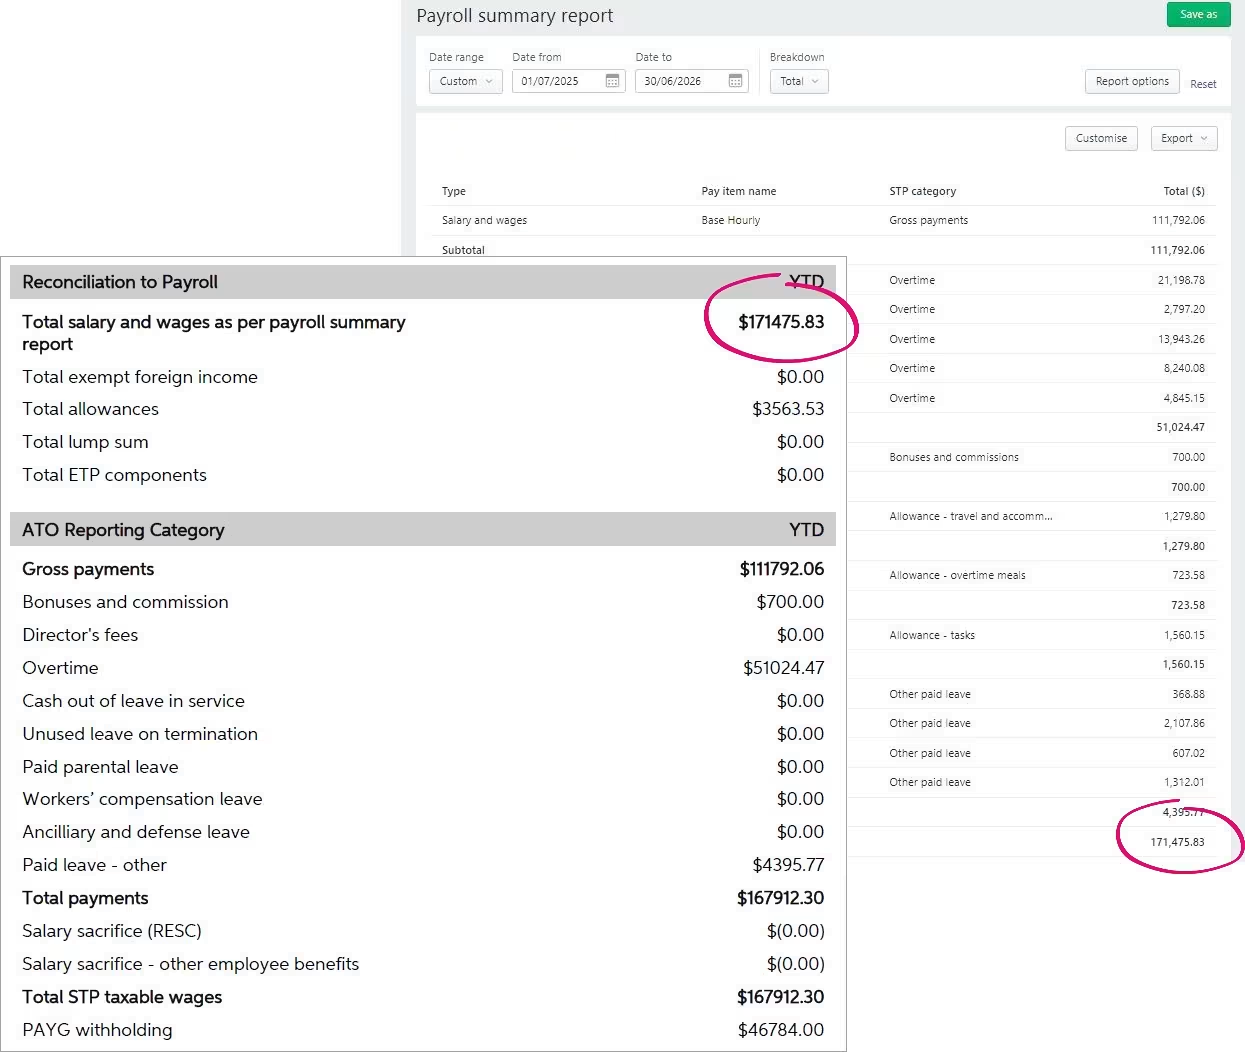Click Total payments value $167912.30

pos(780,898)
